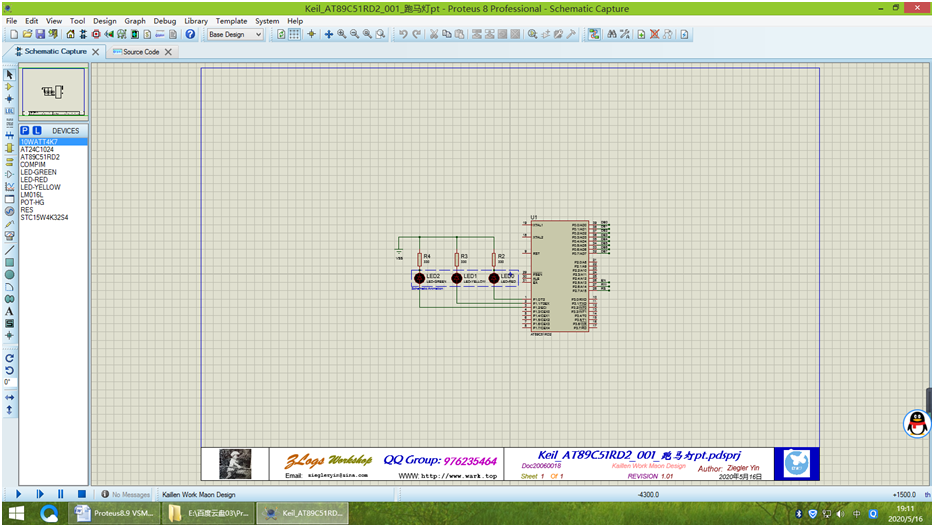
Task: Zoom in with magnifier plus icon
Action: (341, 35)
